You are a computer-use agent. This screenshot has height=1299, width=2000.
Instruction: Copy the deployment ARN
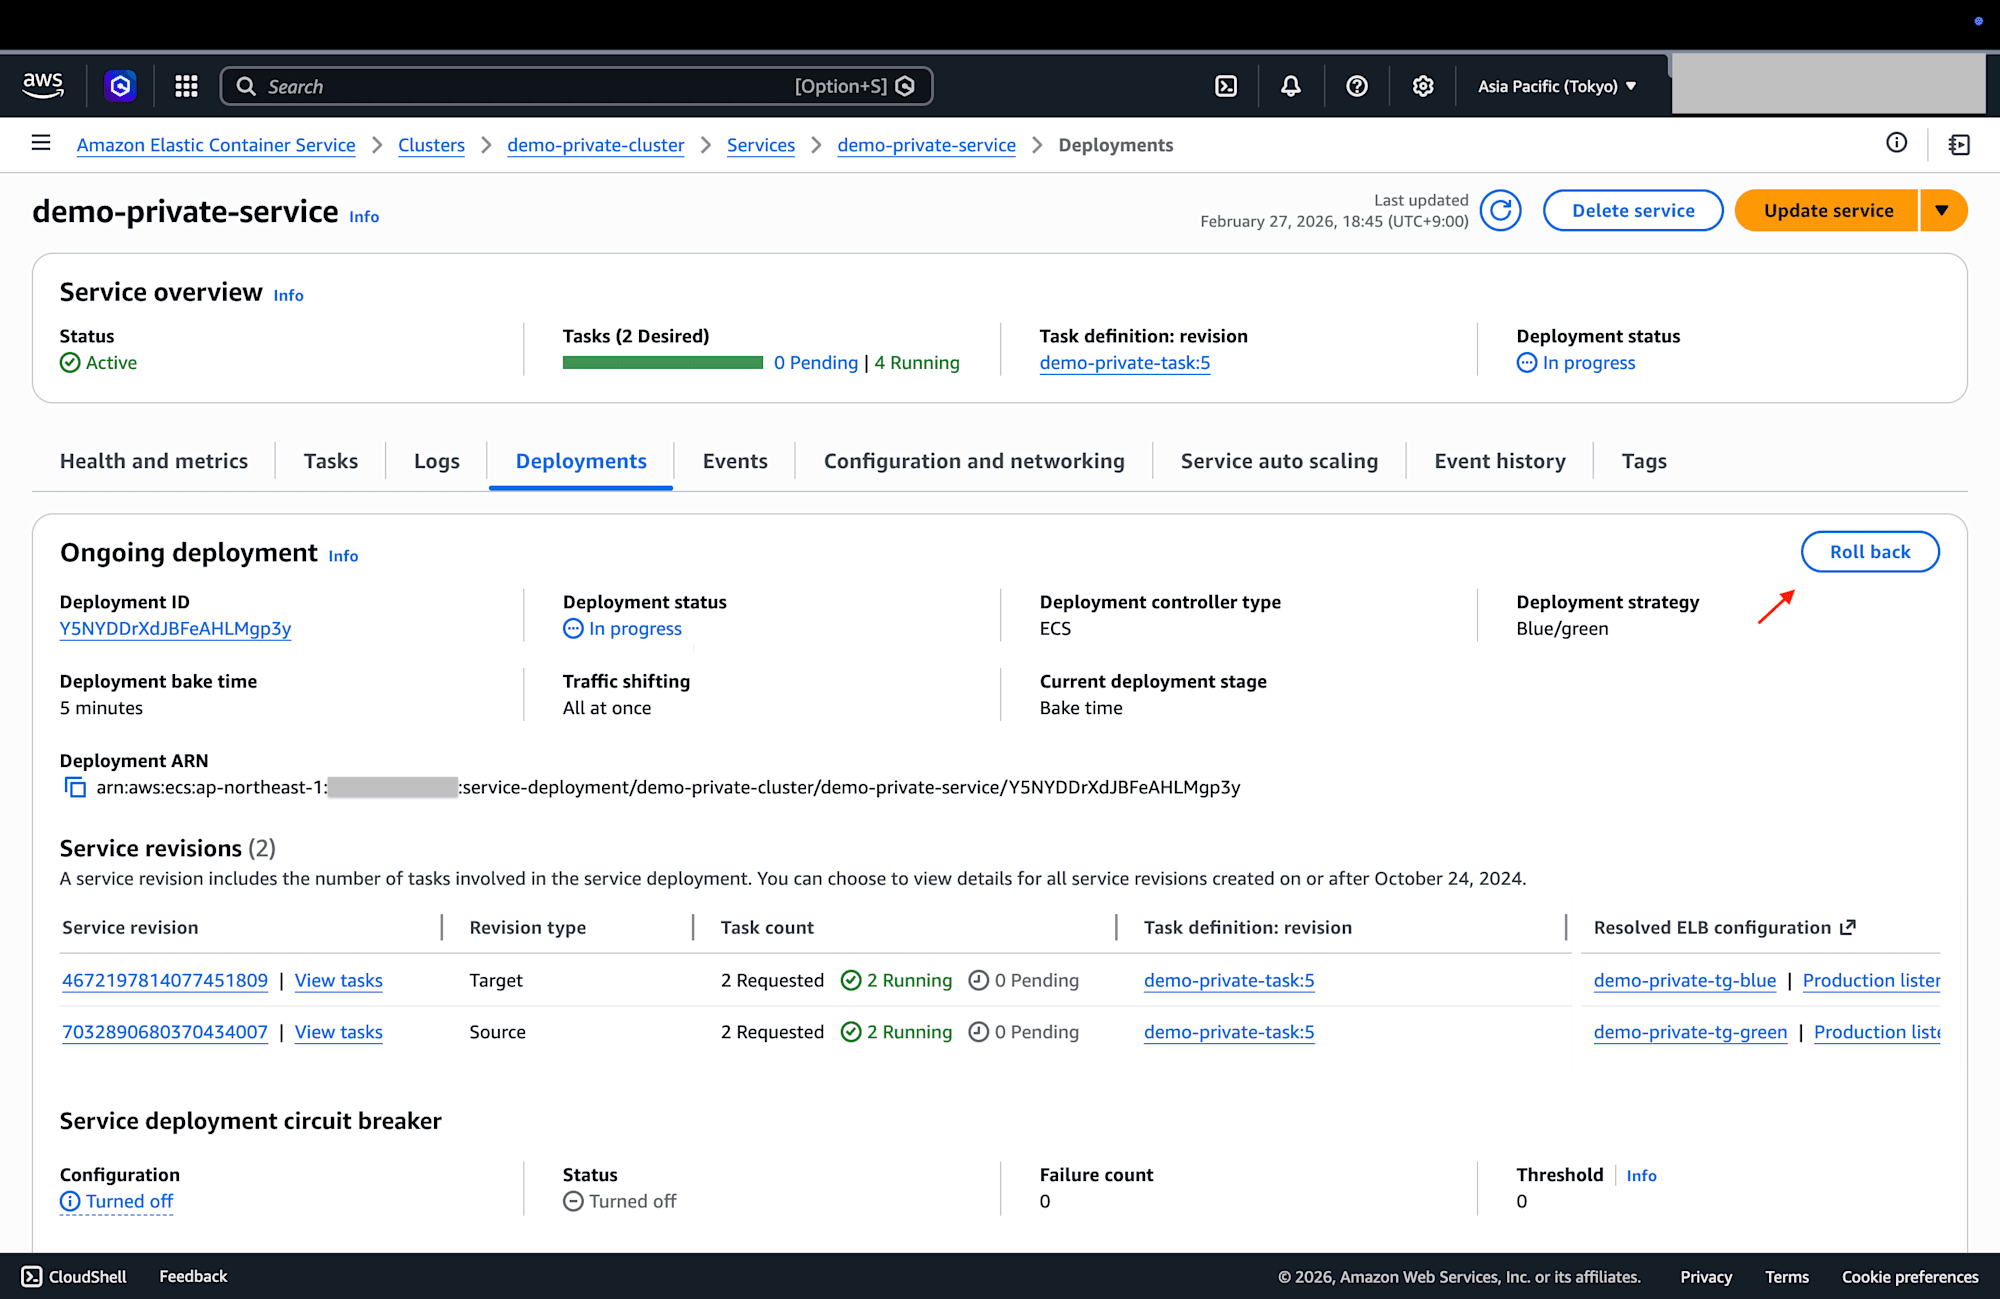tap(75, 788)
